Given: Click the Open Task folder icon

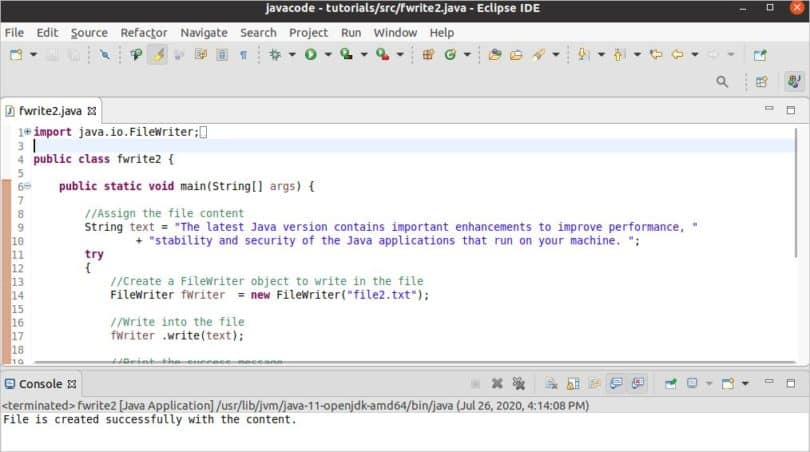Looking at the screenshot, I should 516,54.
